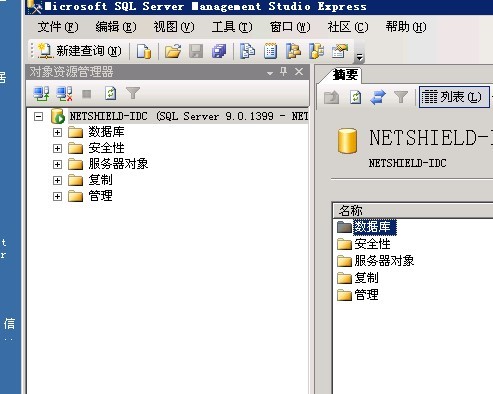Open the 帮助(H) menu
493x394 pixels.
point(406,27)
